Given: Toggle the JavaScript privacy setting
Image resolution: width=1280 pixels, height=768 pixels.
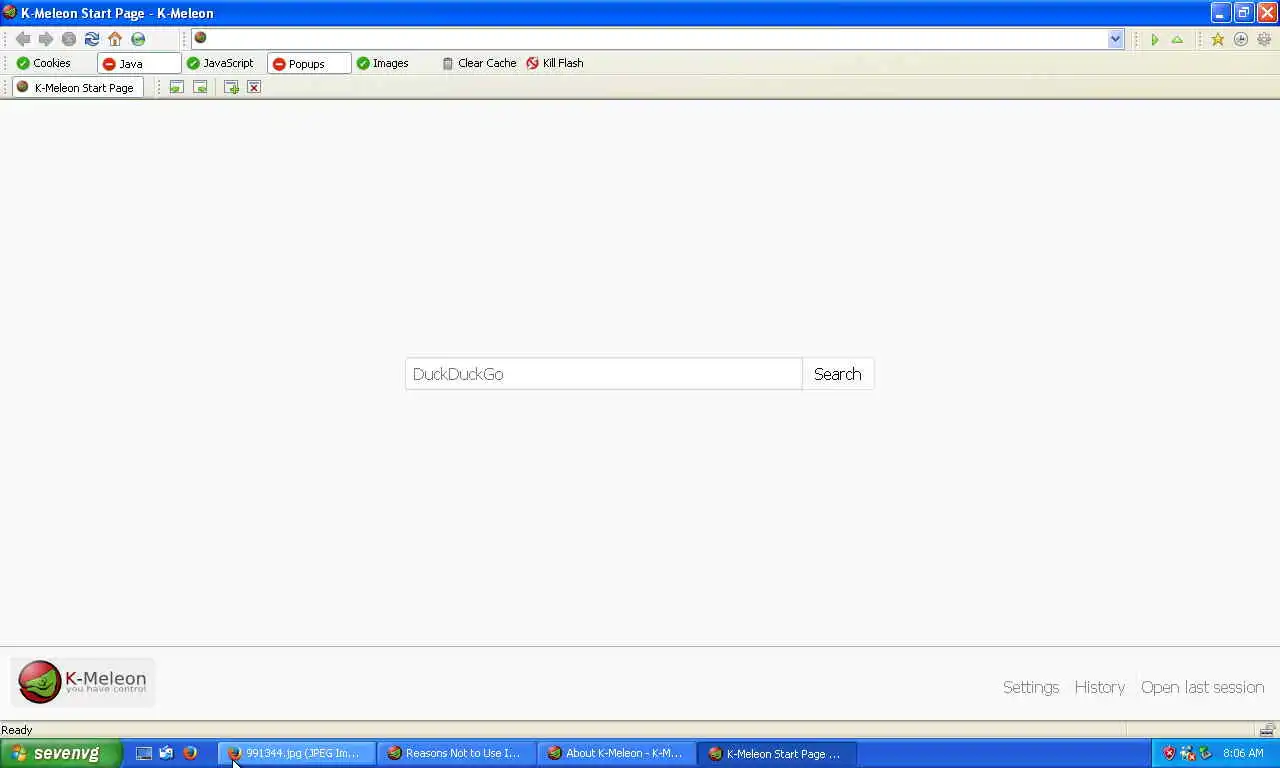Looking at the screenshot, I should pos(220,63).
